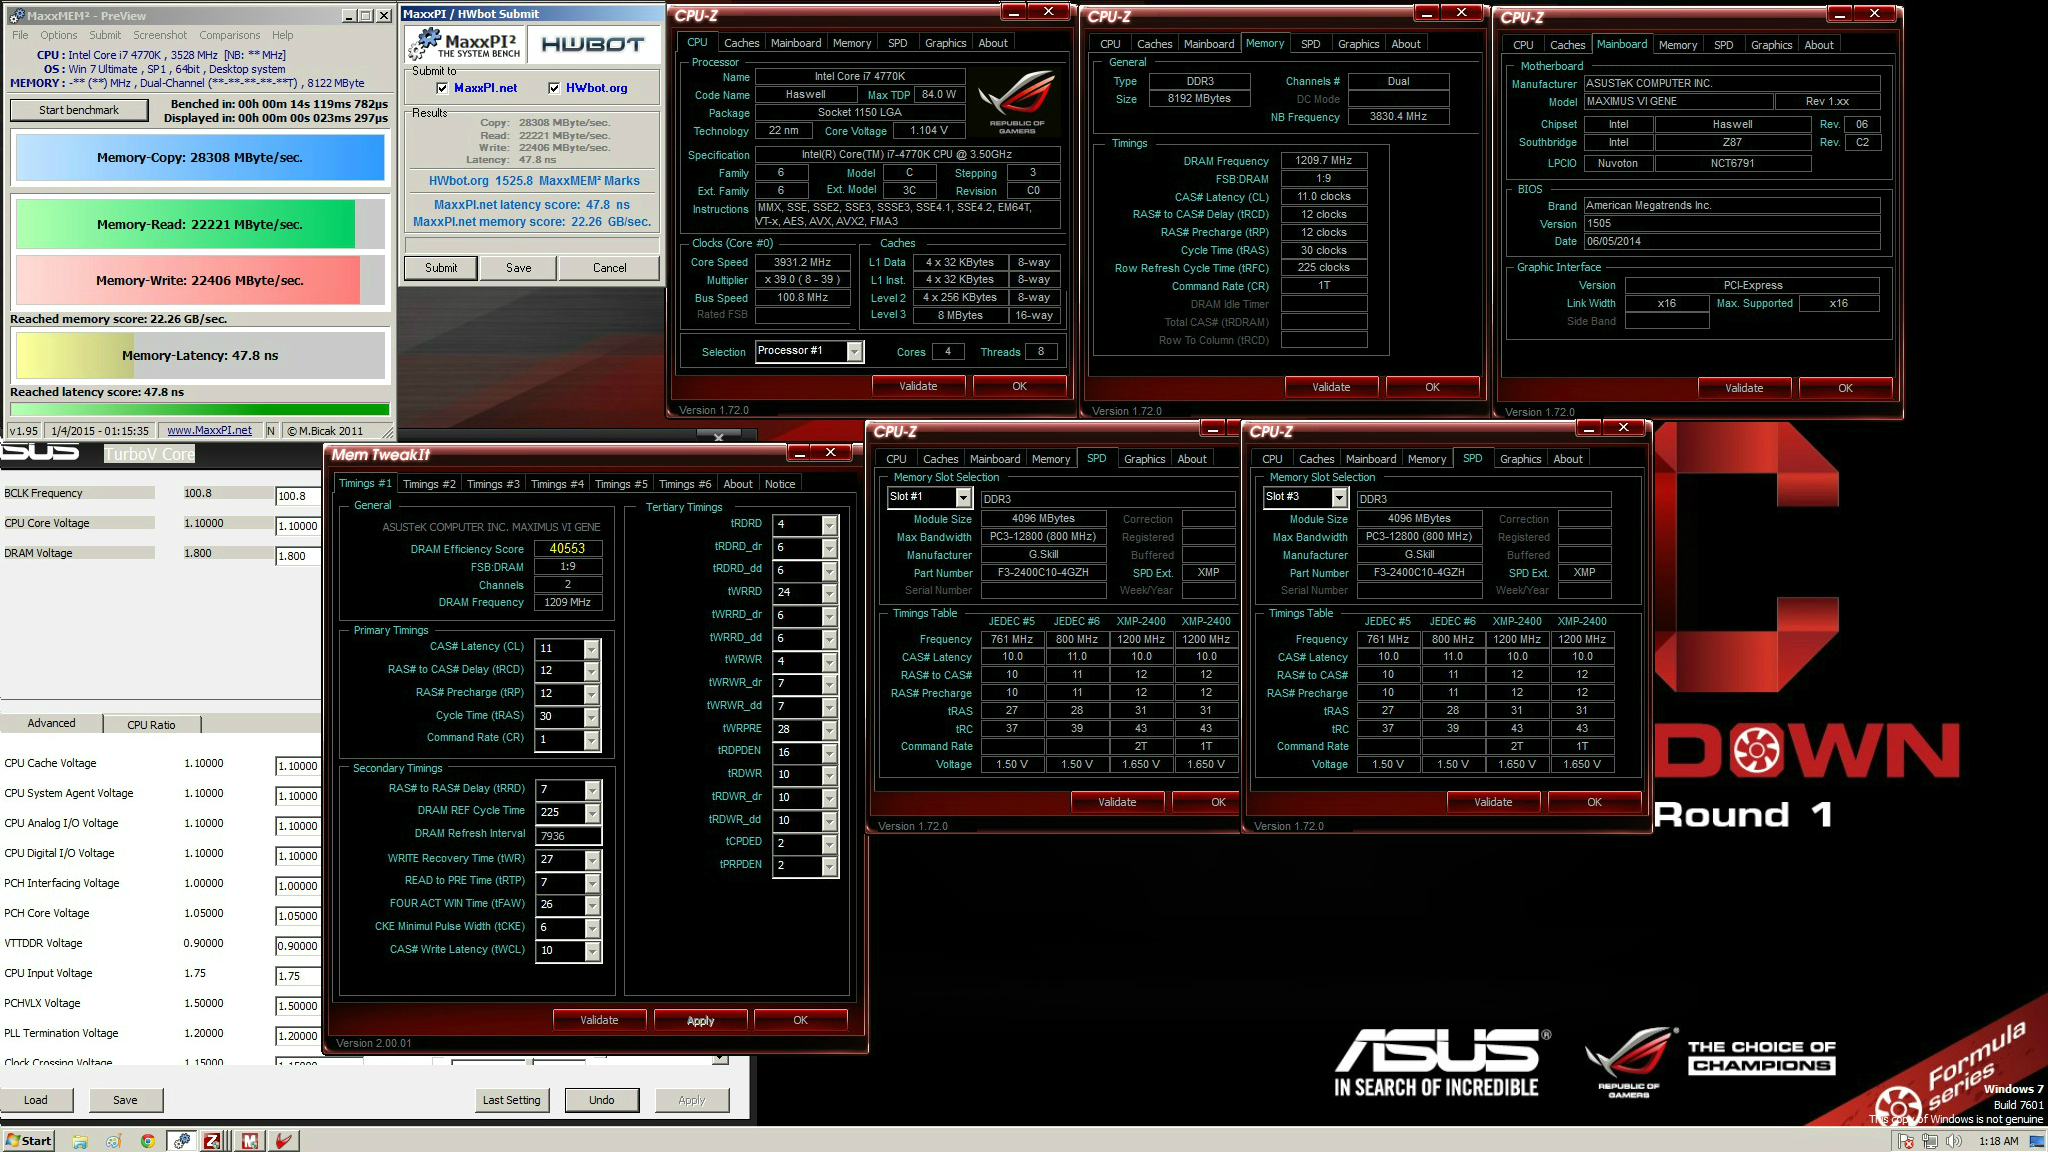Select the Advanced tab in TurboV Core
Image resolution: width=2048 pixels, height=1152 pixels.
(x=51, y=723)
